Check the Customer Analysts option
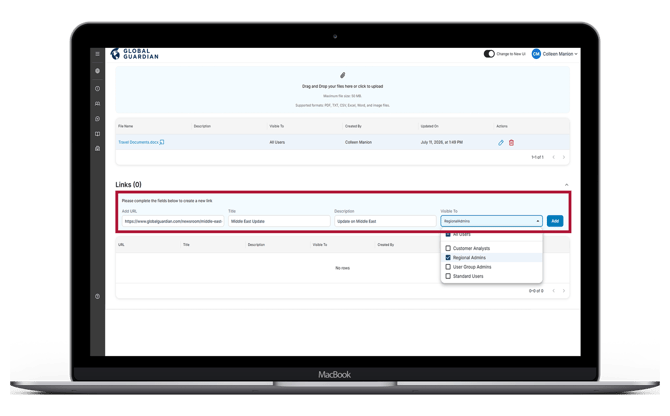The width and height of the screenshot is (670, 416). coord(448,248)
